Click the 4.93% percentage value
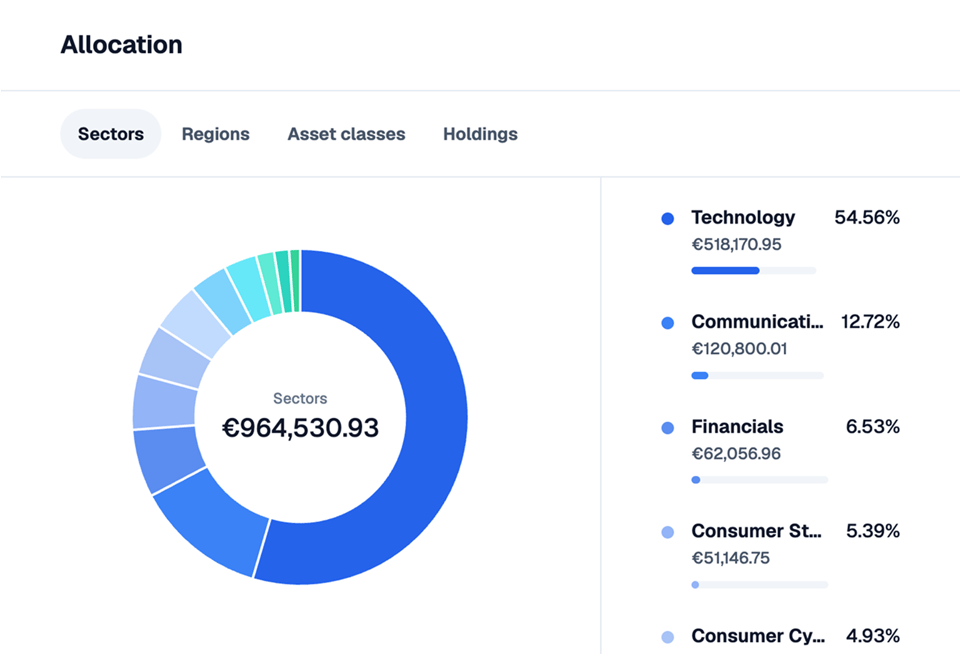 tap(872, 636)
